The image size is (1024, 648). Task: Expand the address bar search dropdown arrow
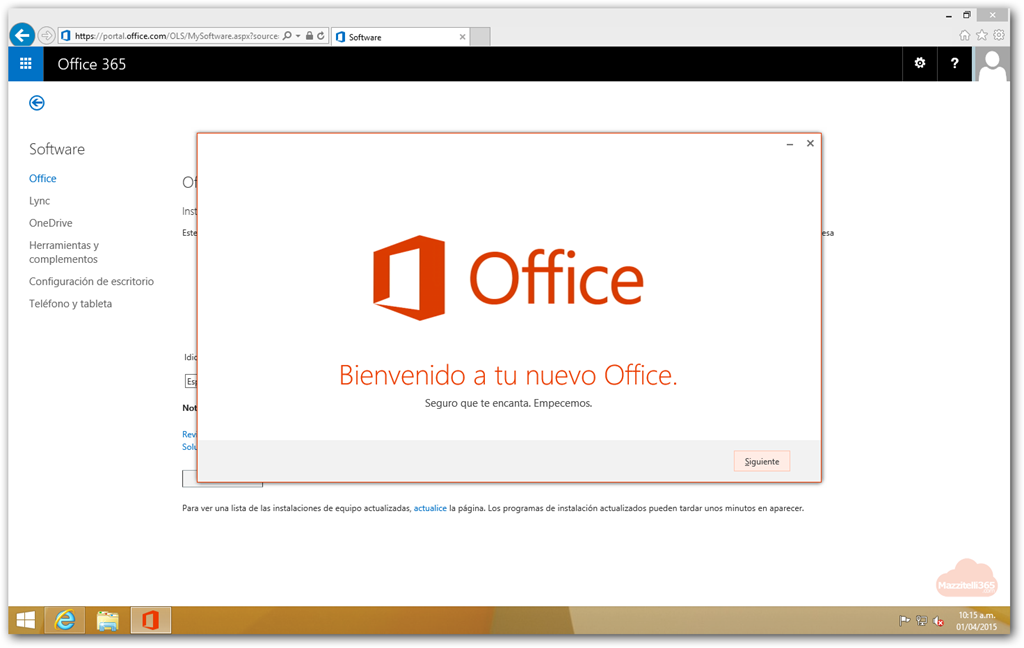tap(298, 36)
